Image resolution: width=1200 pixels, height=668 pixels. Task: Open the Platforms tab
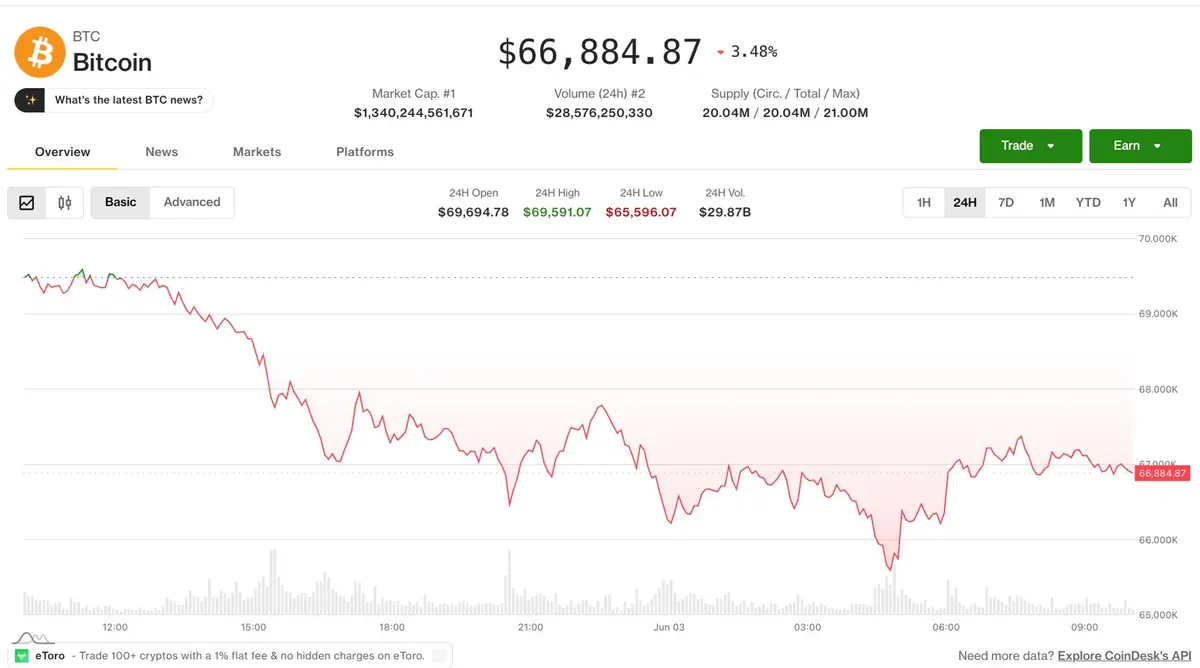[x=365, y=152]
